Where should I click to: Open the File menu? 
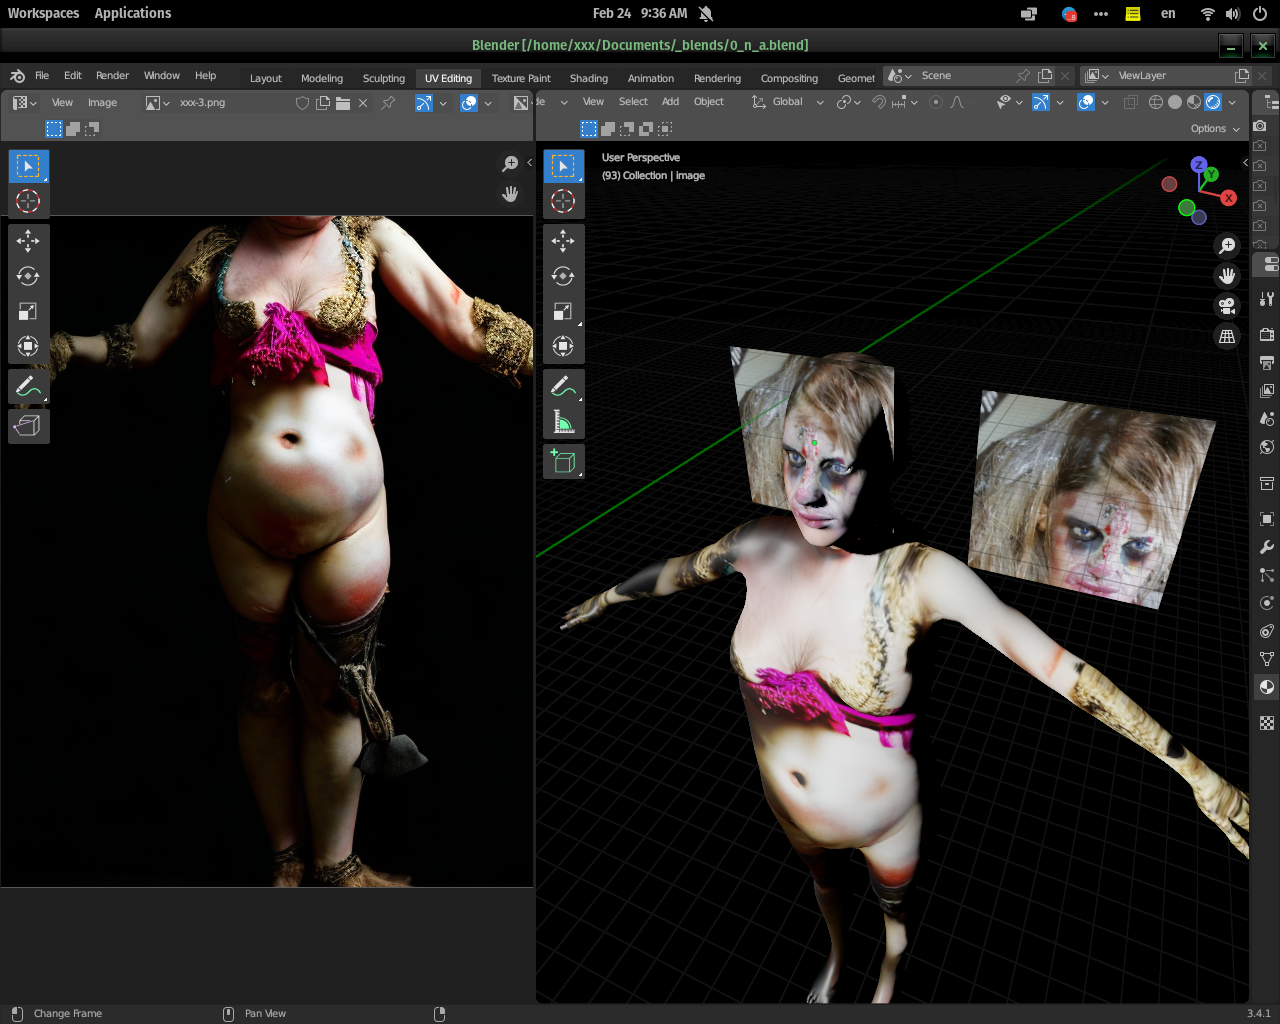click(42, 76)
